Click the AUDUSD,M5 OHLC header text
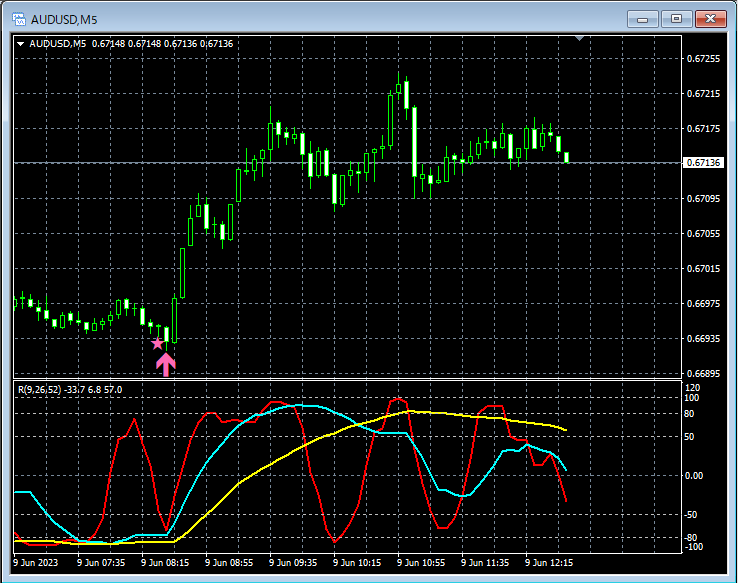Image resolution: width=739 pixels, height=583 pixels. point(131,44)
